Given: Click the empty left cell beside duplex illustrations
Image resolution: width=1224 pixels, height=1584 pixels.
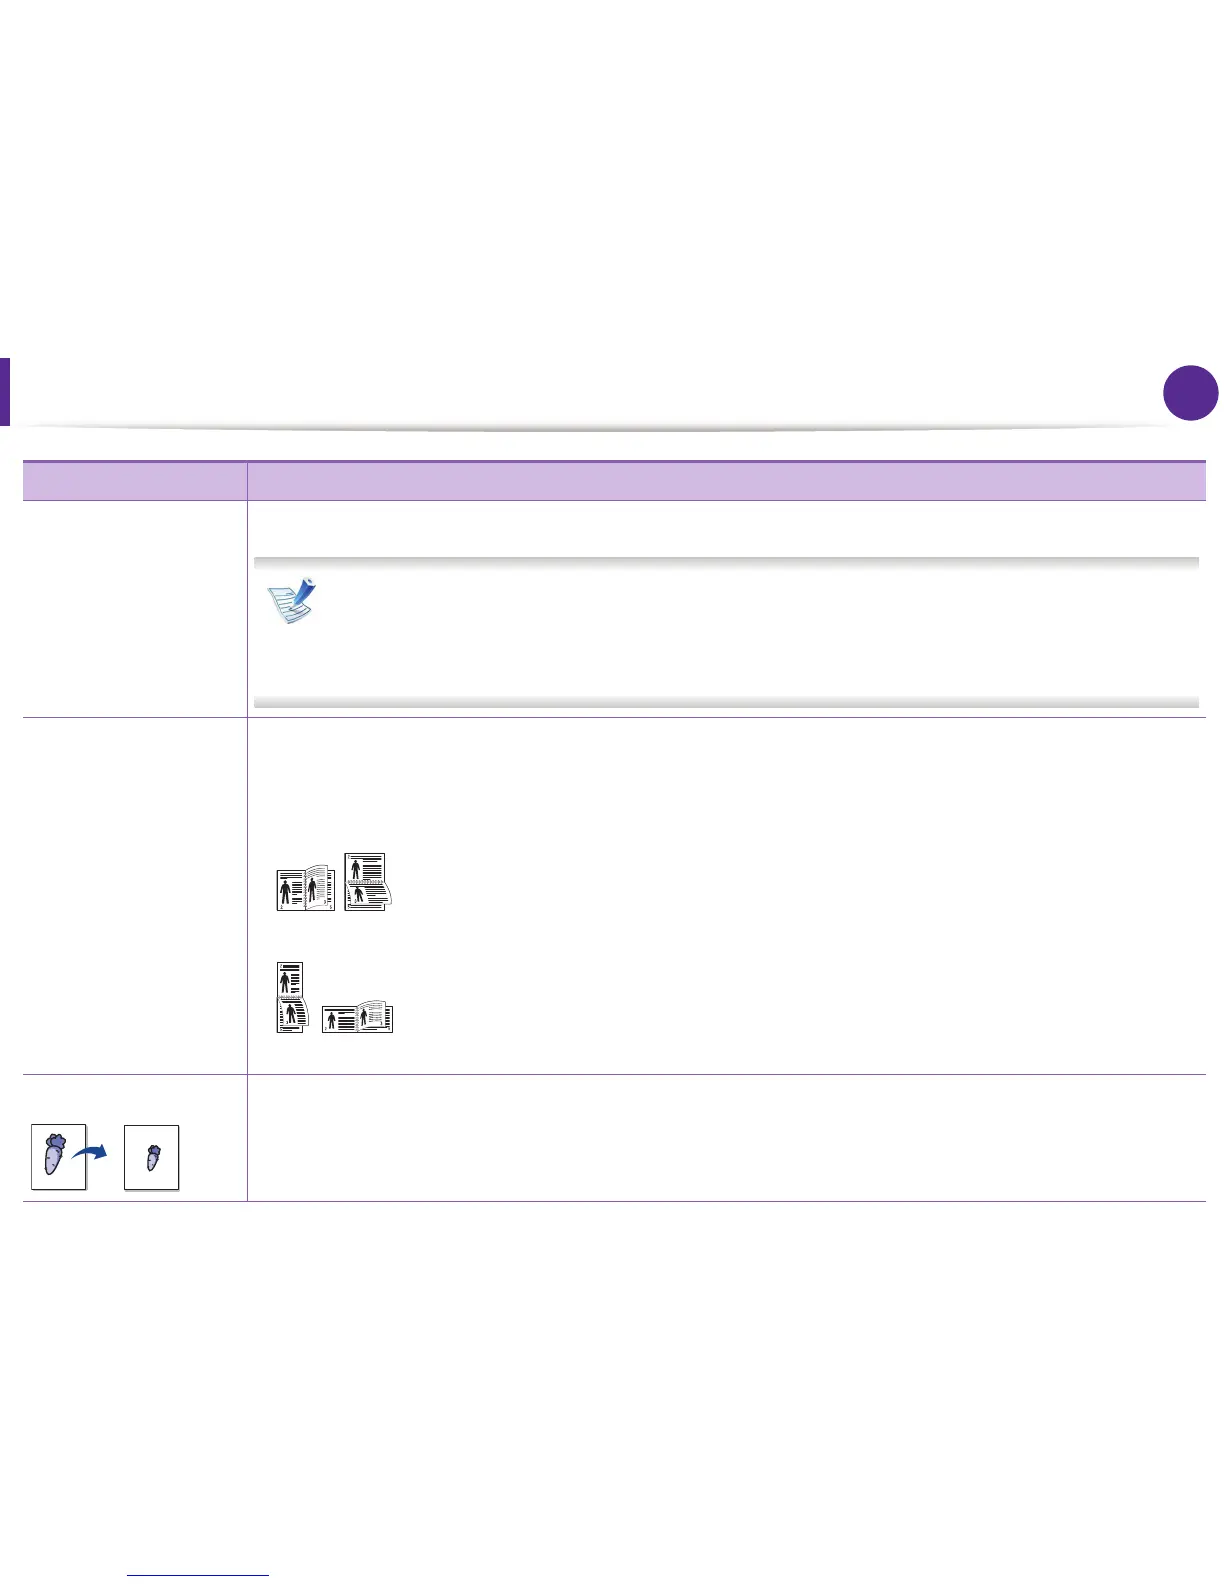Looking at the screenshot, I should pyautogui.click(x=134, y=895).
